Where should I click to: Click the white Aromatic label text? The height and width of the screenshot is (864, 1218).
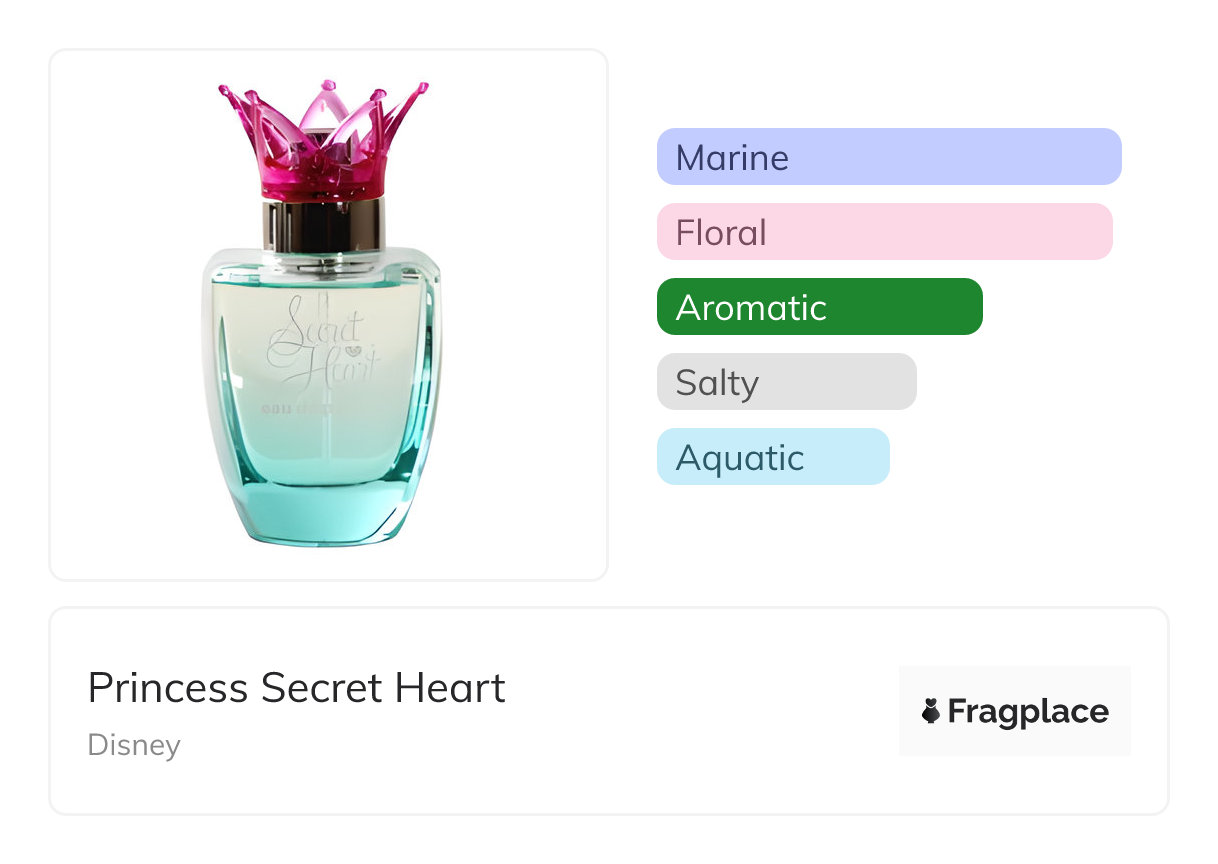click(x=751, y=308)
